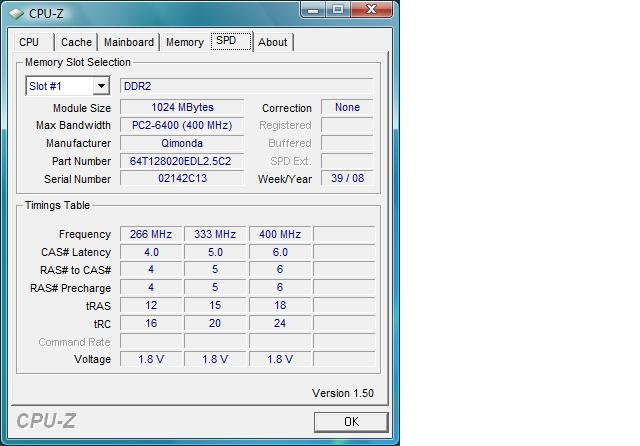Click the Week/Year field showing 39 / 08

pos(347,179)
